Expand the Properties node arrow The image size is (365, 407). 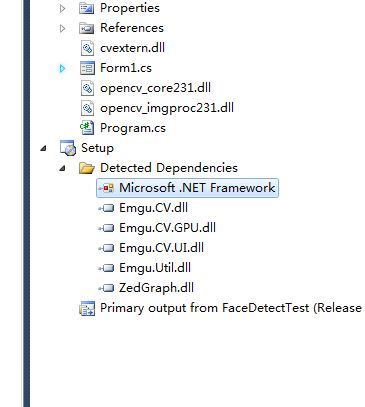coord(62,8)
